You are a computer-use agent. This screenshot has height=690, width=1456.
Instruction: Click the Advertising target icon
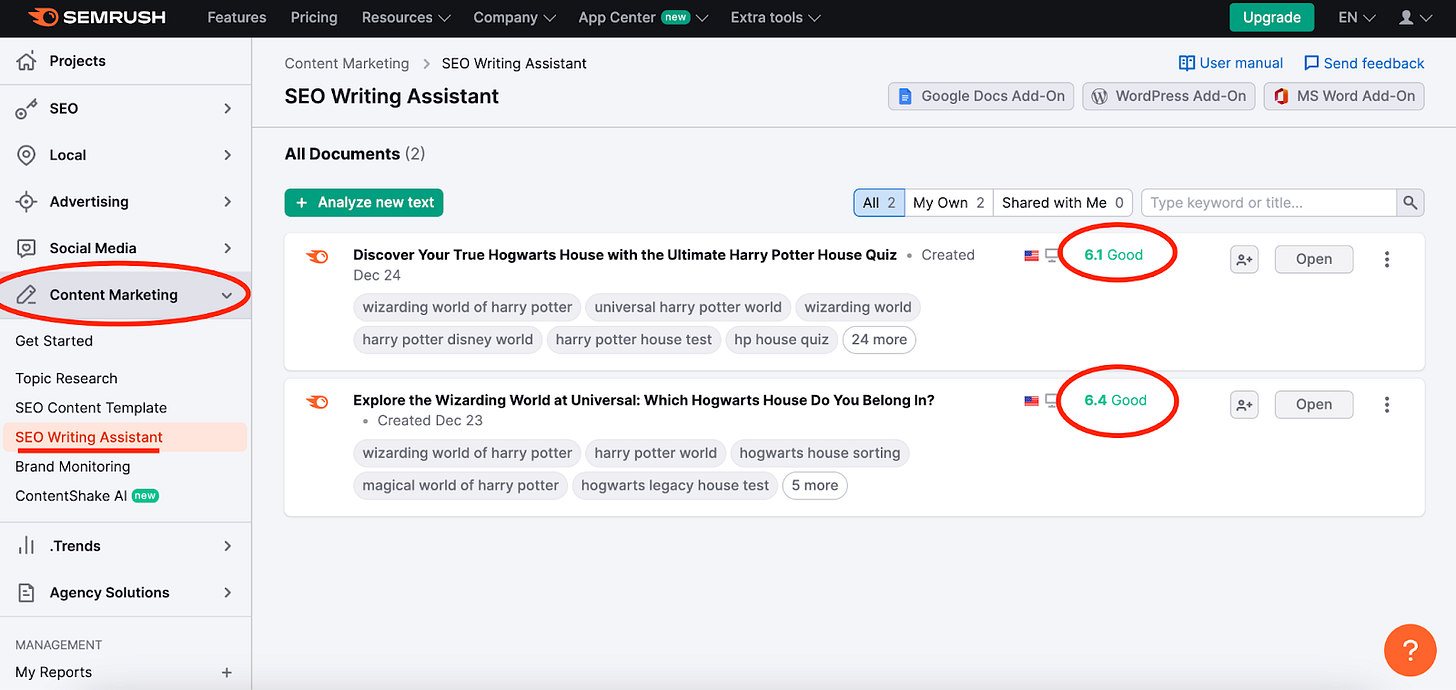[x=27, y=201]
